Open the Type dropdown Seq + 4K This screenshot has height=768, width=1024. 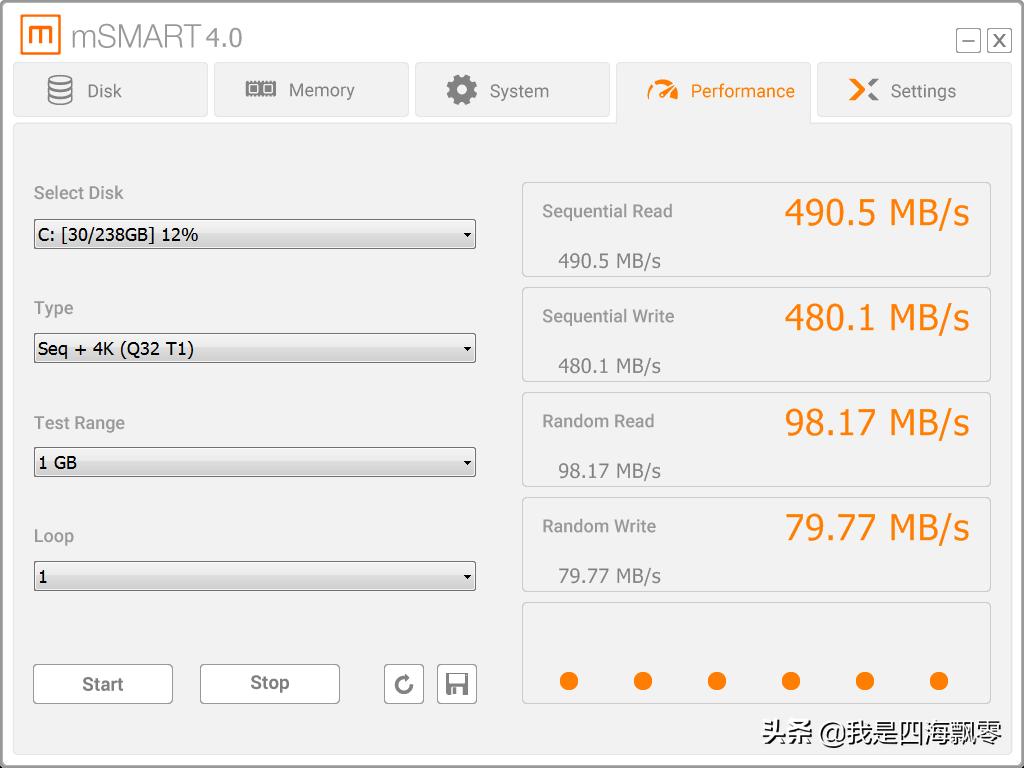(254, 349)
